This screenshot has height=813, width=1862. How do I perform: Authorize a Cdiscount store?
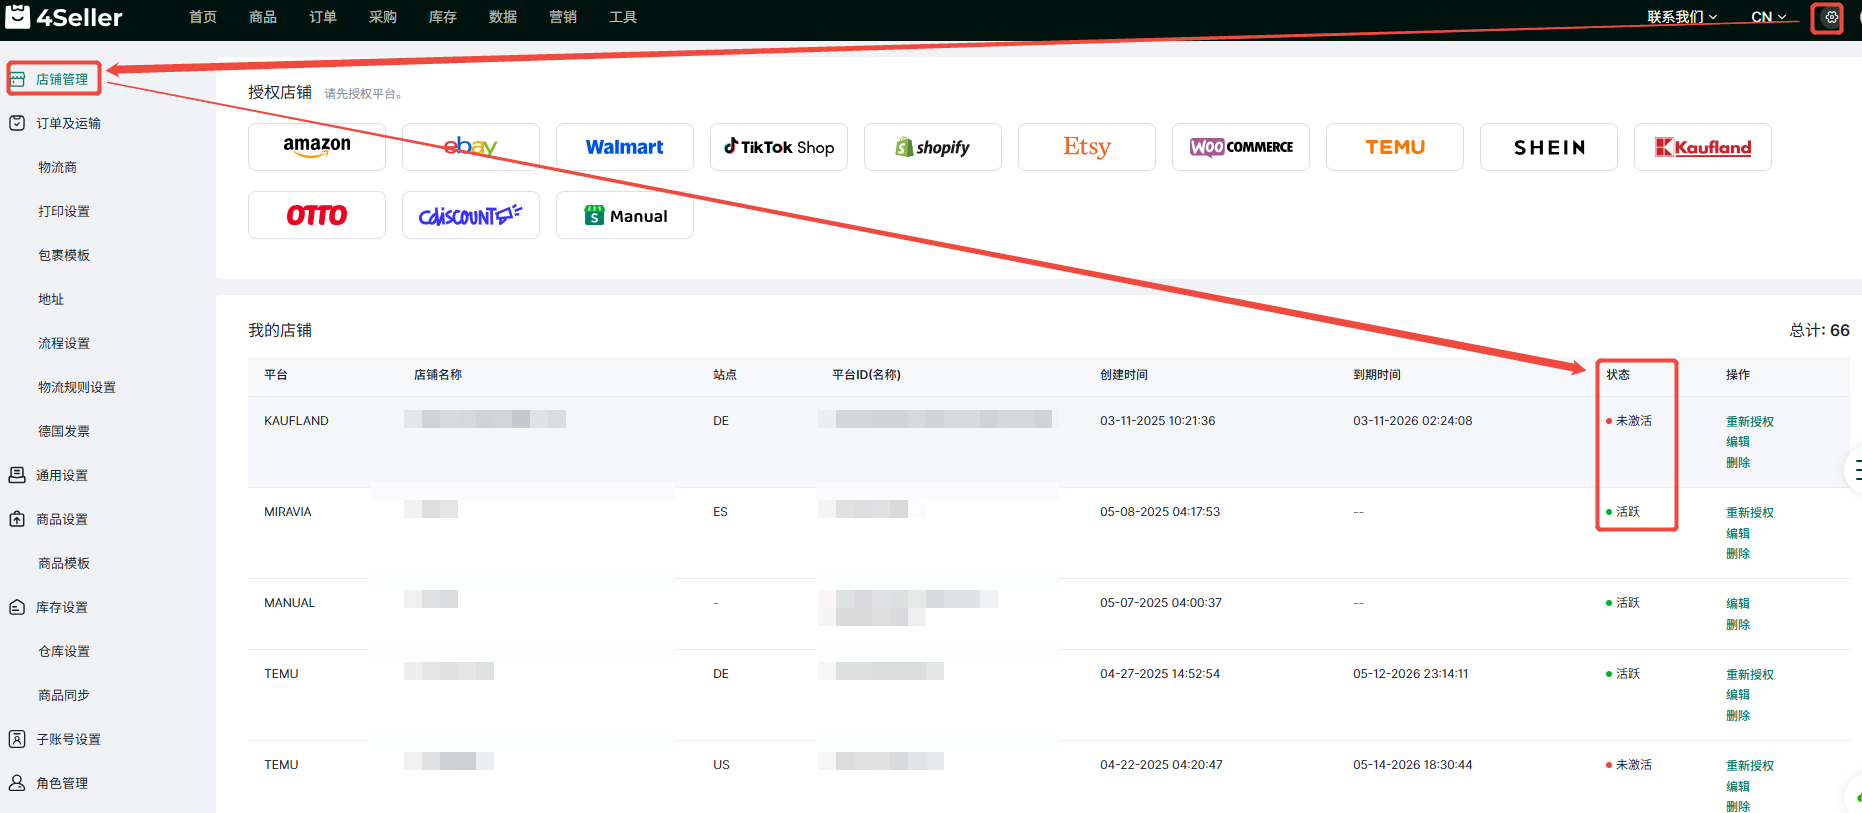(x=471, y=215)
